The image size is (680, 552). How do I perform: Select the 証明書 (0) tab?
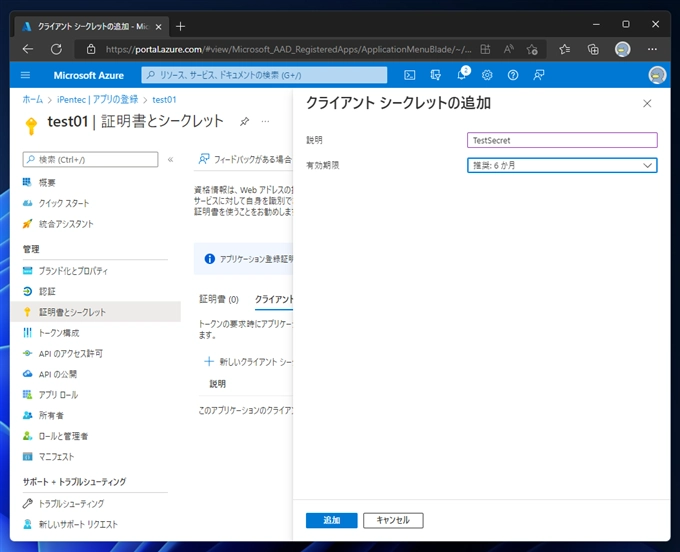tap(219, 299)
